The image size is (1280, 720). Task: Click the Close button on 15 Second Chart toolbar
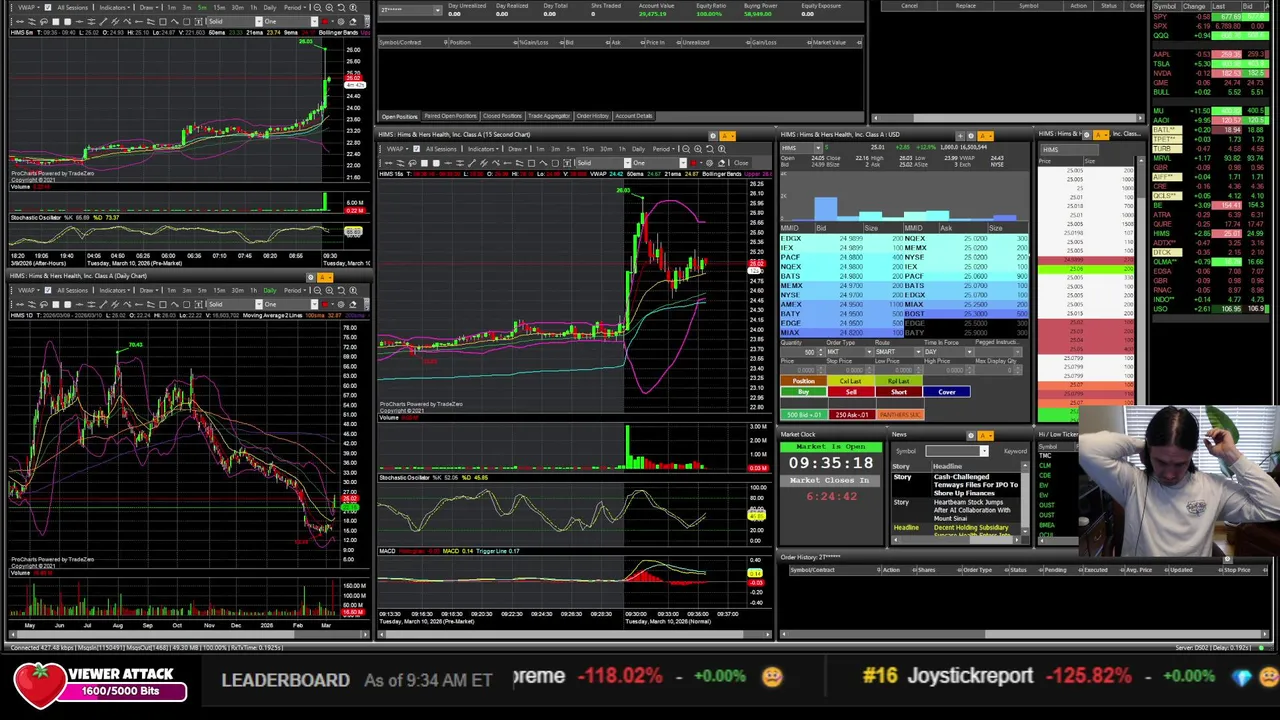pos(741,163)
